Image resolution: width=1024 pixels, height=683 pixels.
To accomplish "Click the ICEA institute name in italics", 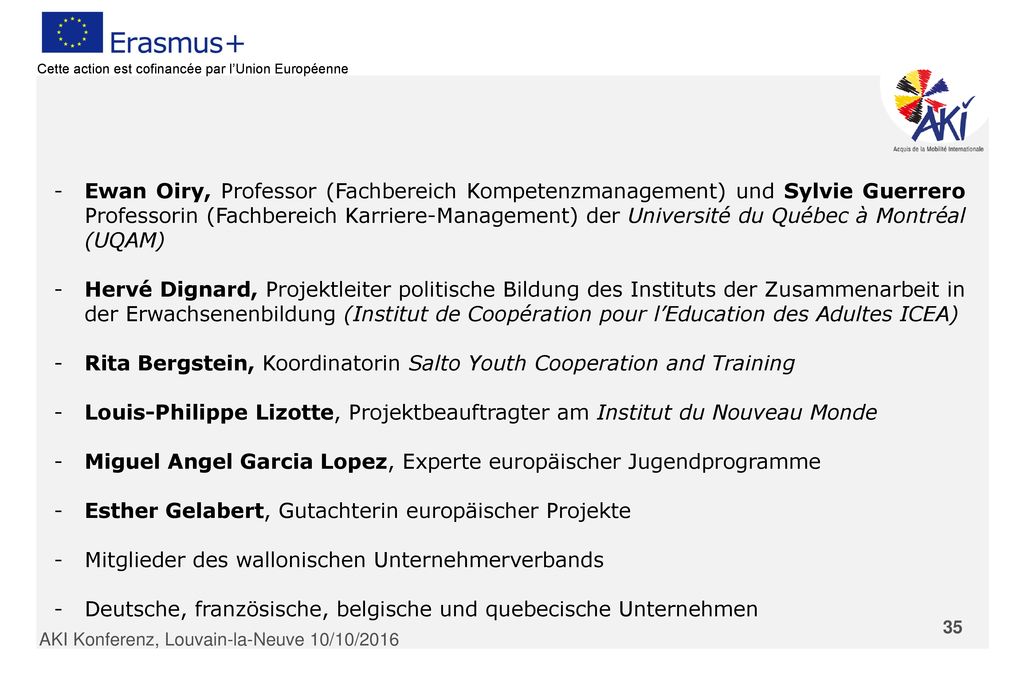I will click(651, 314).
